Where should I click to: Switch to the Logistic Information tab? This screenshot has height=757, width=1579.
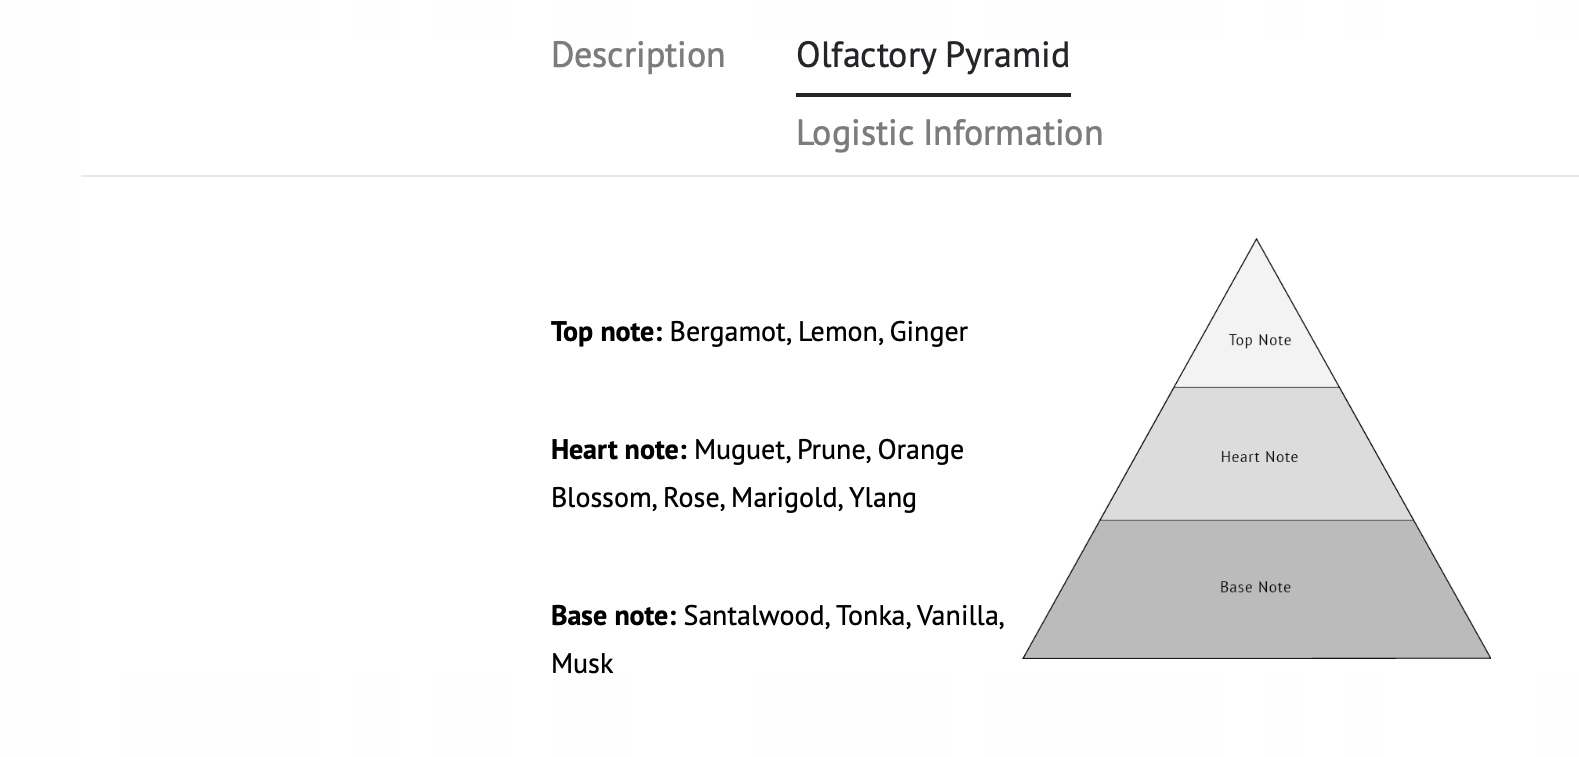949,133
